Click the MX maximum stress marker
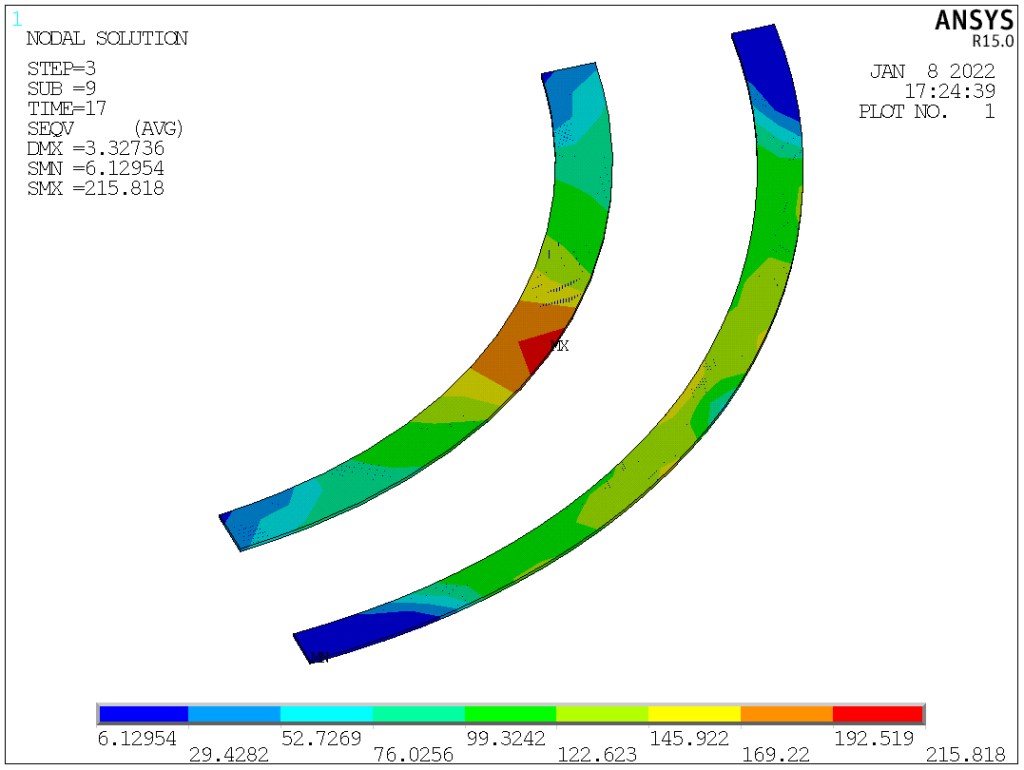The height and width of the screenshot is (770, 1024). tap(560, 346)
